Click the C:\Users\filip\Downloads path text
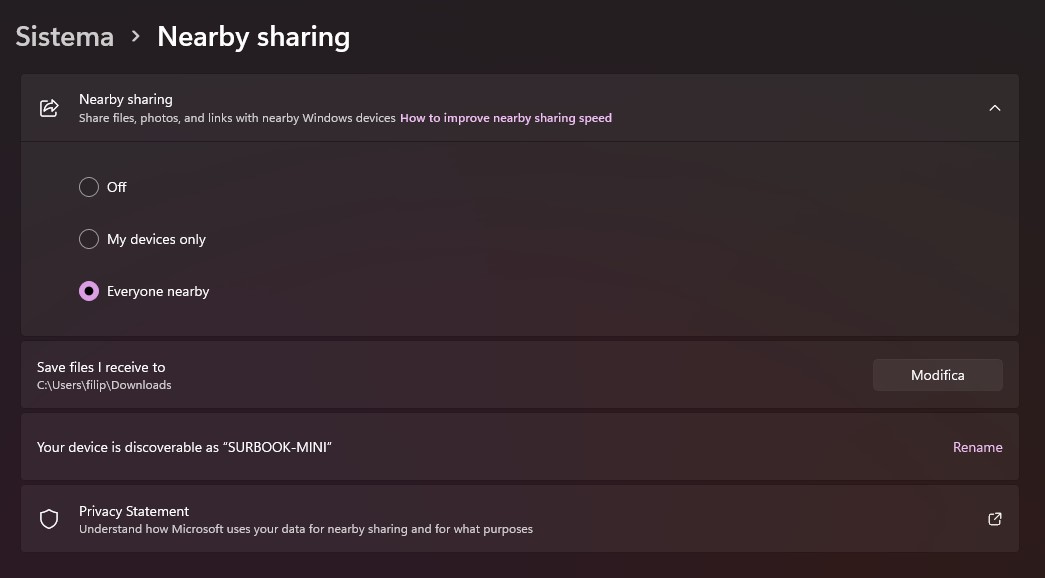 (x=104, y=385)
